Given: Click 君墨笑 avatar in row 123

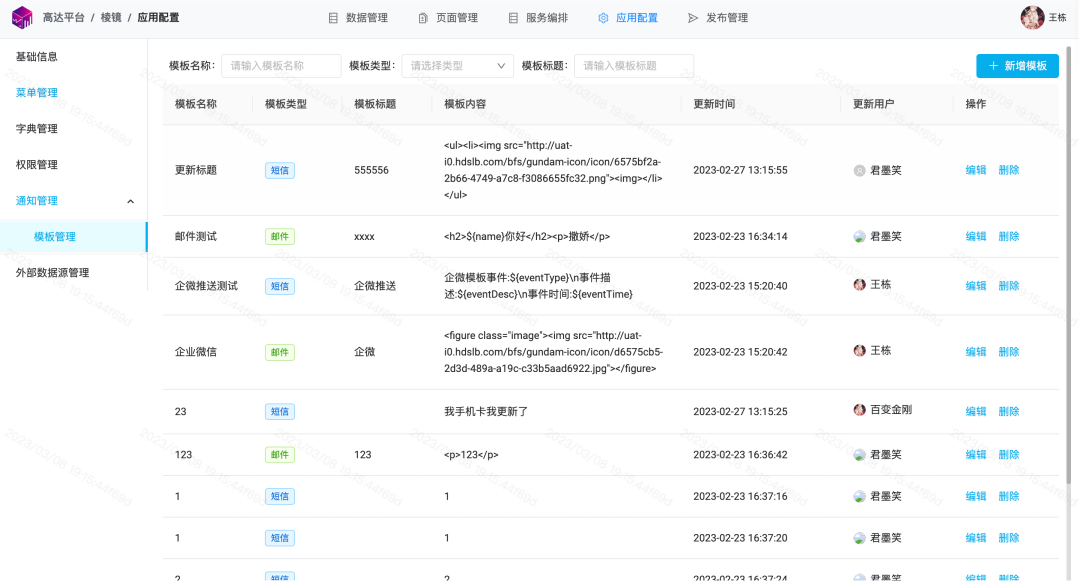Looking at the screenshot, I should [860, 455].
